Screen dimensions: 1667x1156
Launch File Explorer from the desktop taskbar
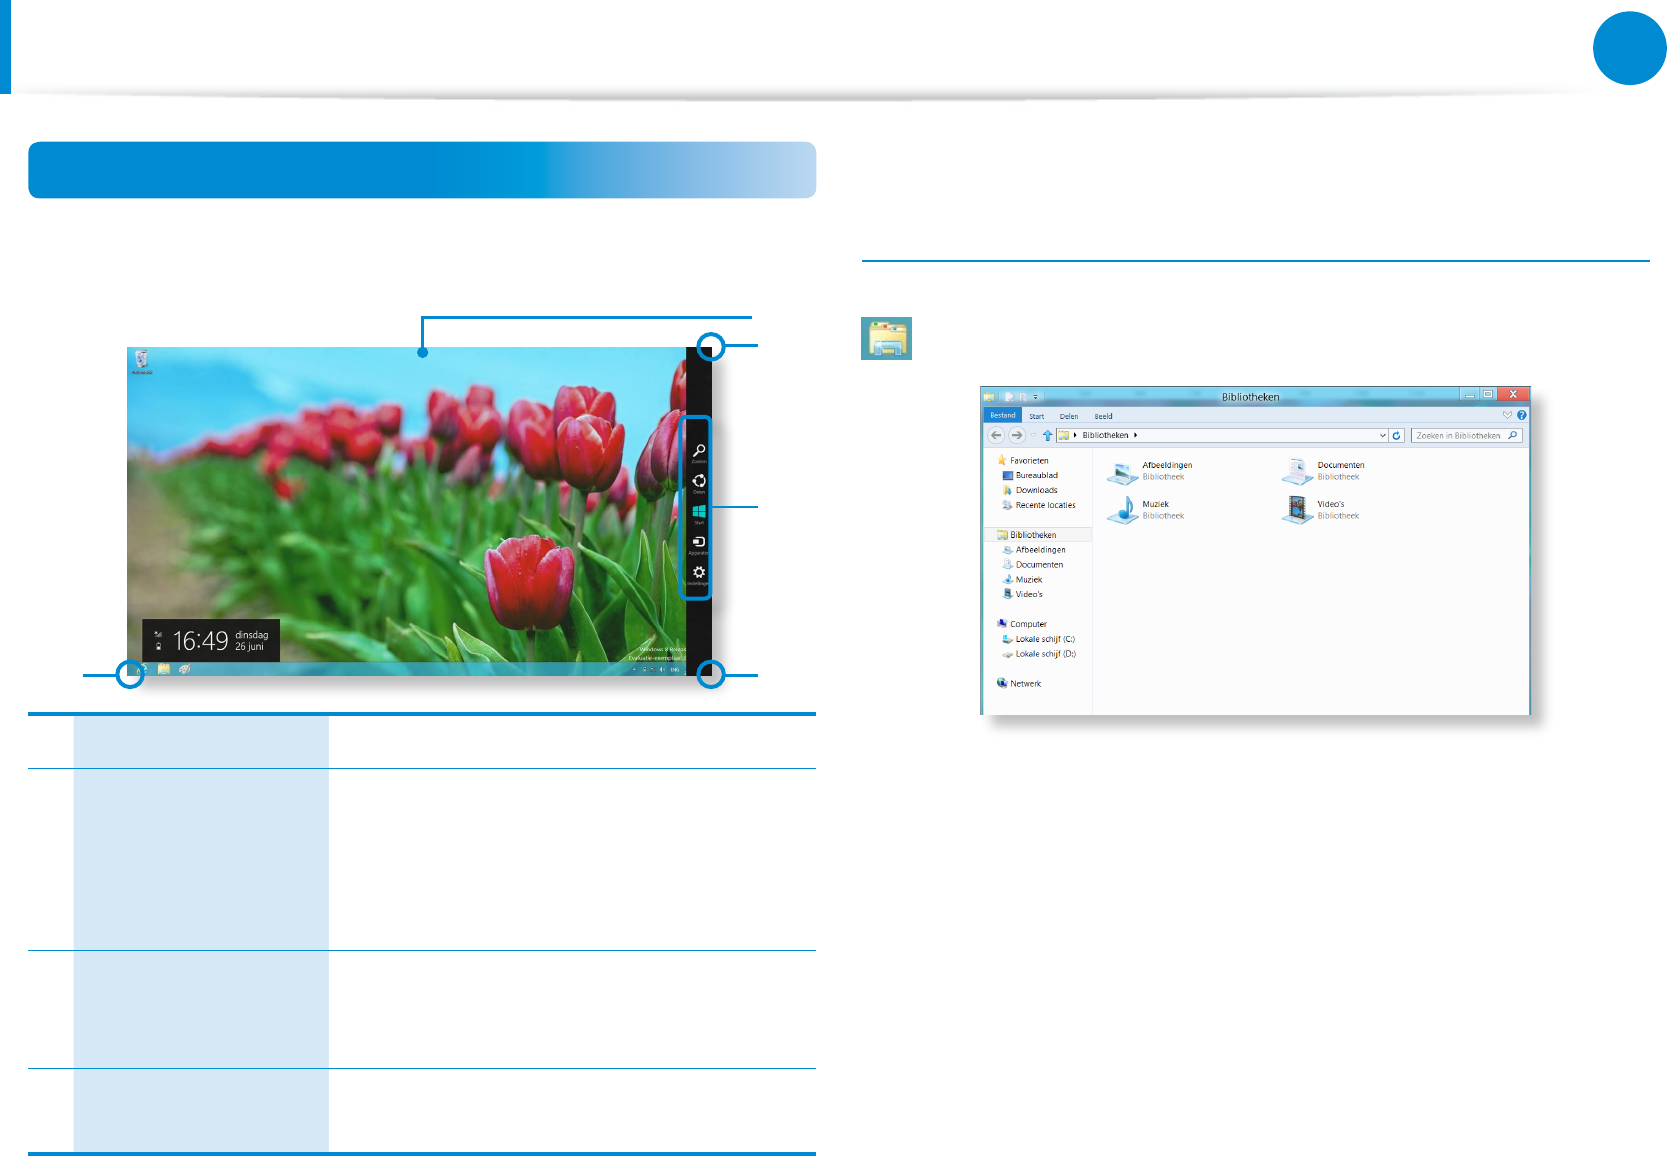tap(163, 669)
